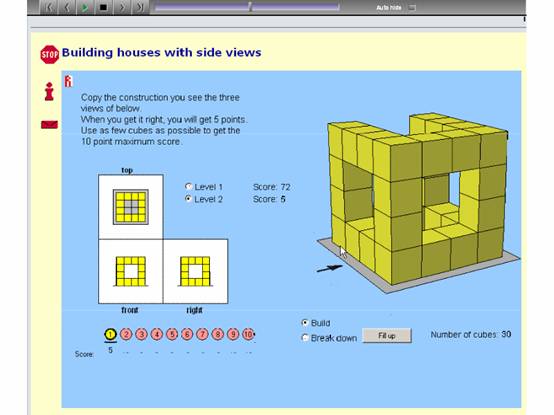554x415 pixels.
Task: Choose the Break down mode option
Action: point(305,338)
